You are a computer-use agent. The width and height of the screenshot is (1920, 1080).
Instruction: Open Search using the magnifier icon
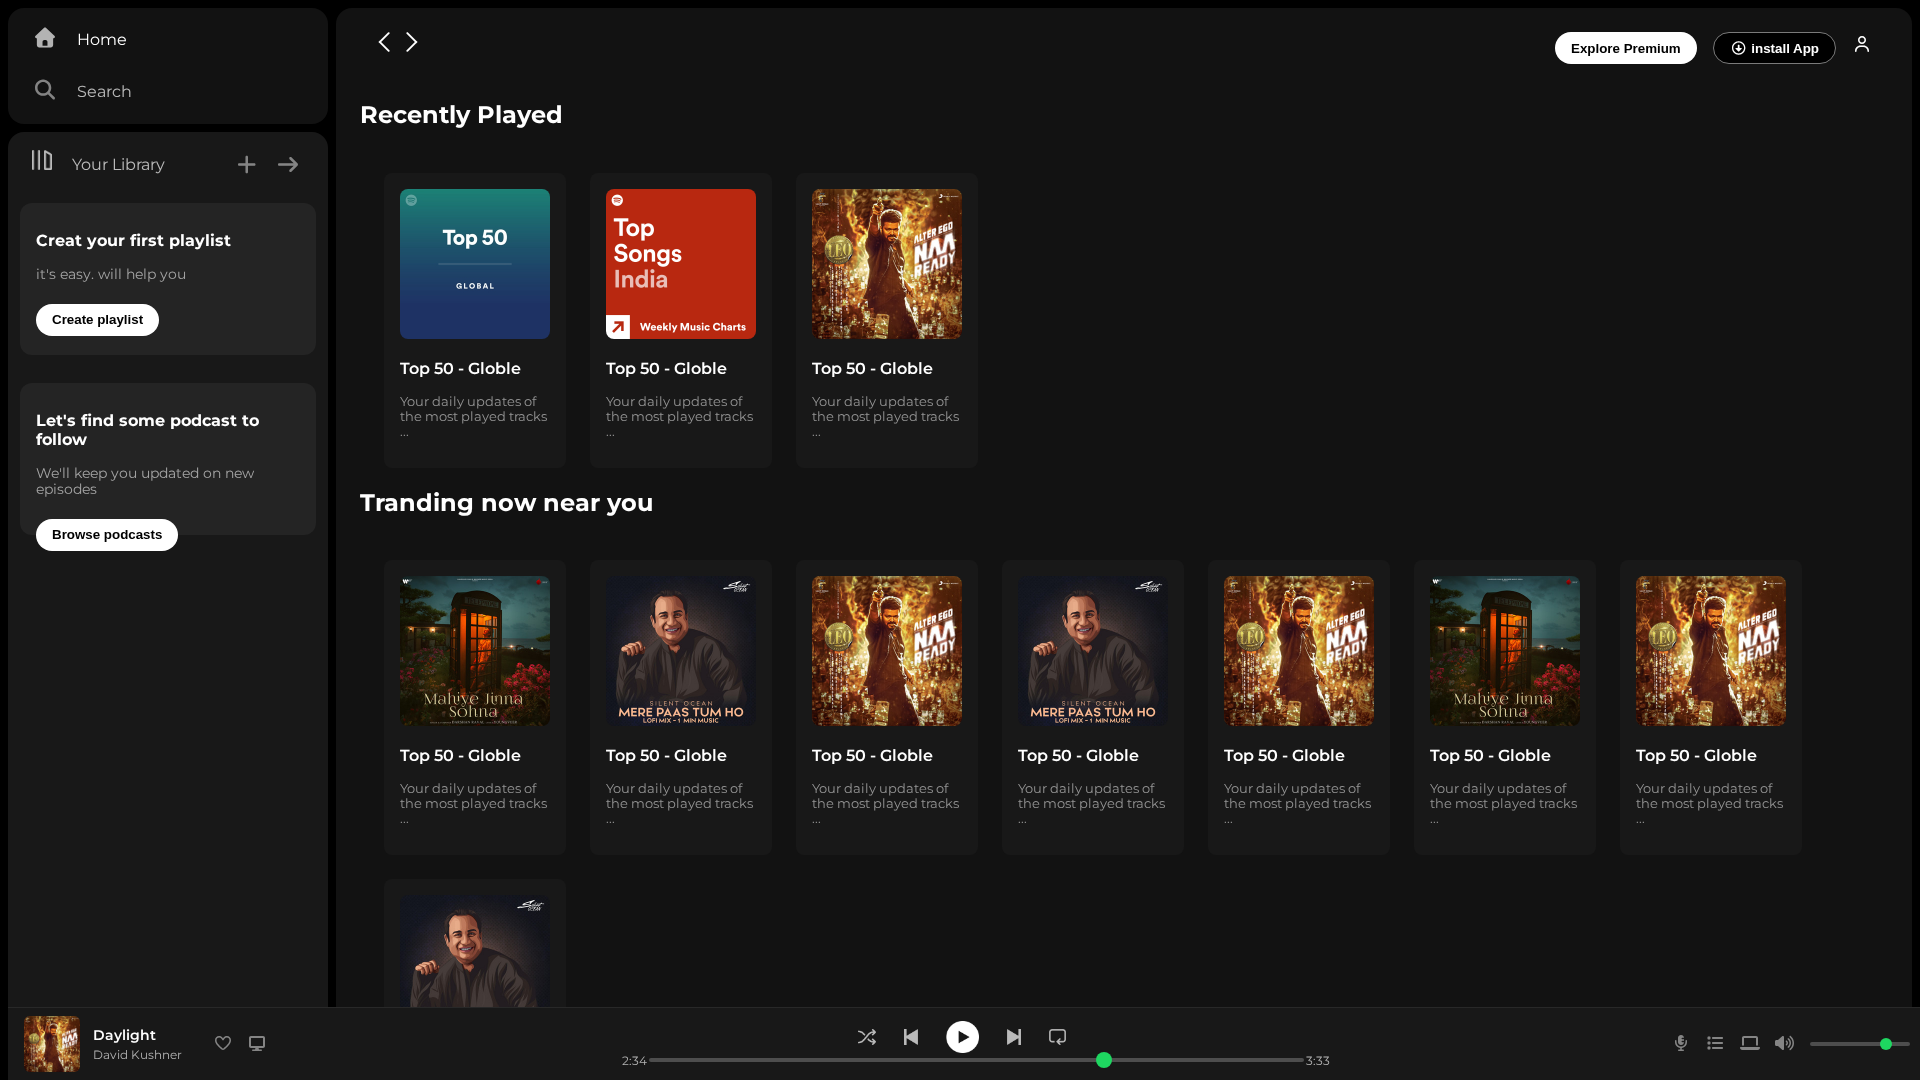[45, 90]
